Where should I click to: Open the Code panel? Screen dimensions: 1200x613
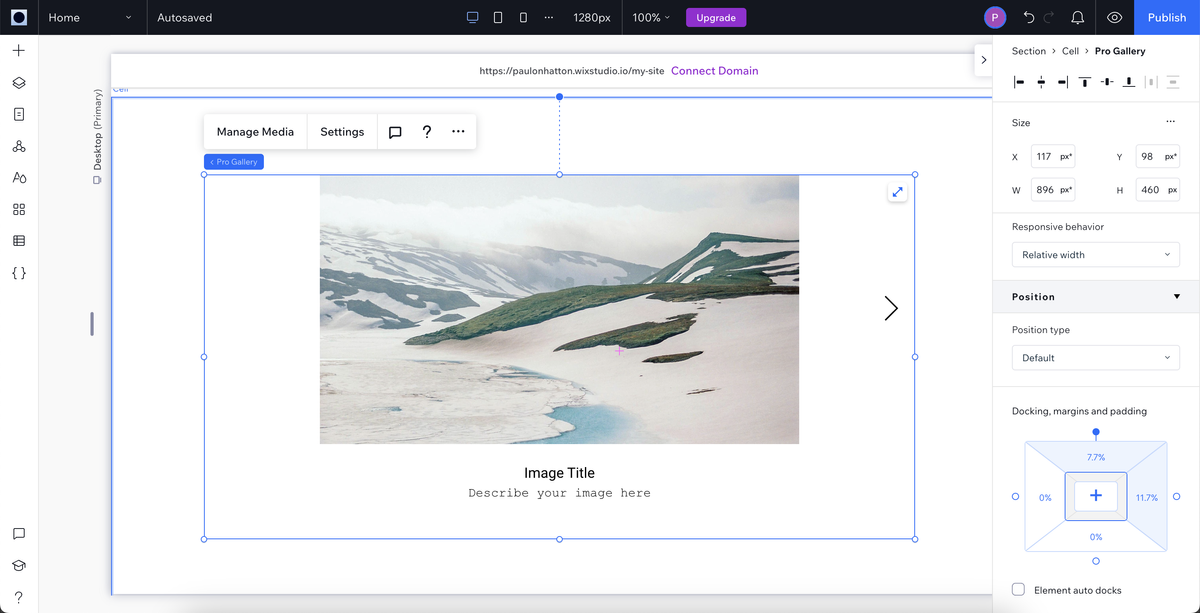[18, 273]
